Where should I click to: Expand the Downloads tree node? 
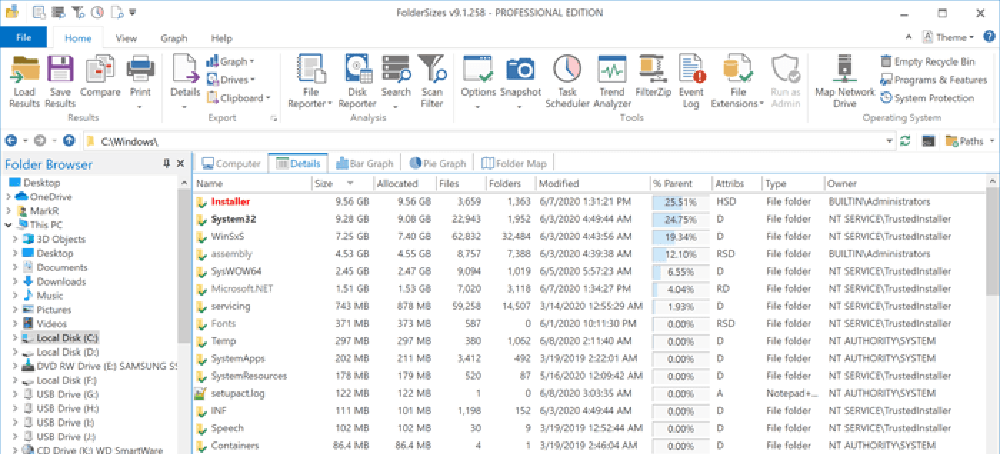point(15,281)
